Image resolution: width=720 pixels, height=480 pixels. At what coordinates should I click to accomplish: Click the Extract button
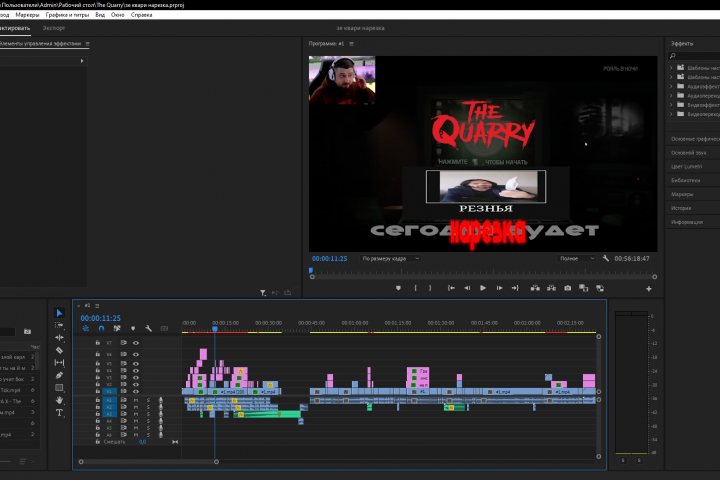pos(551,288)
